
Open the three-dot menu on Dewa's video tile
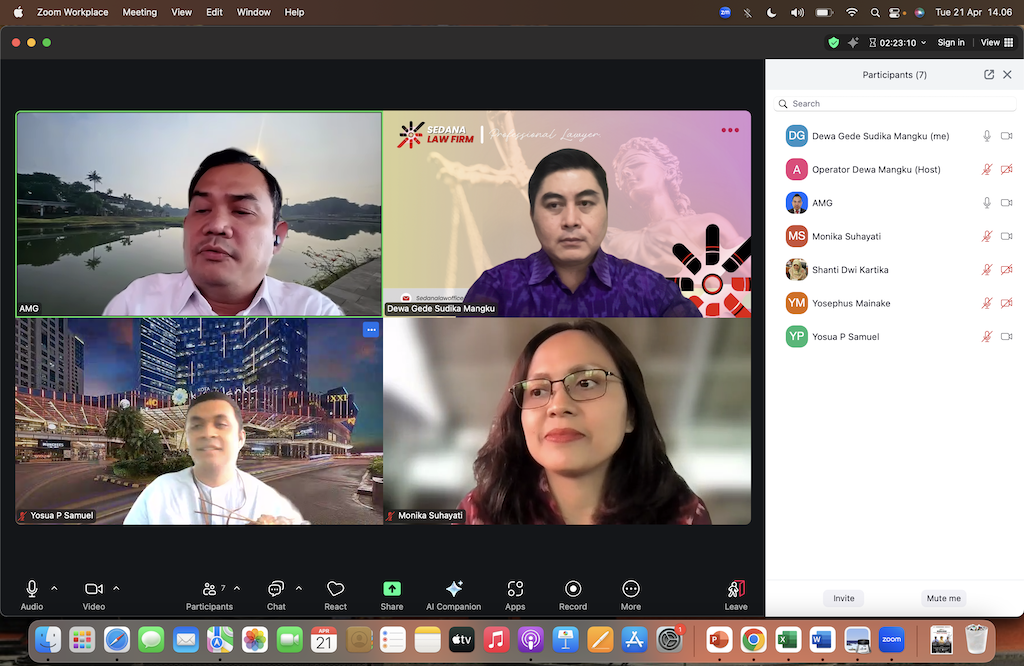point(730,130)
